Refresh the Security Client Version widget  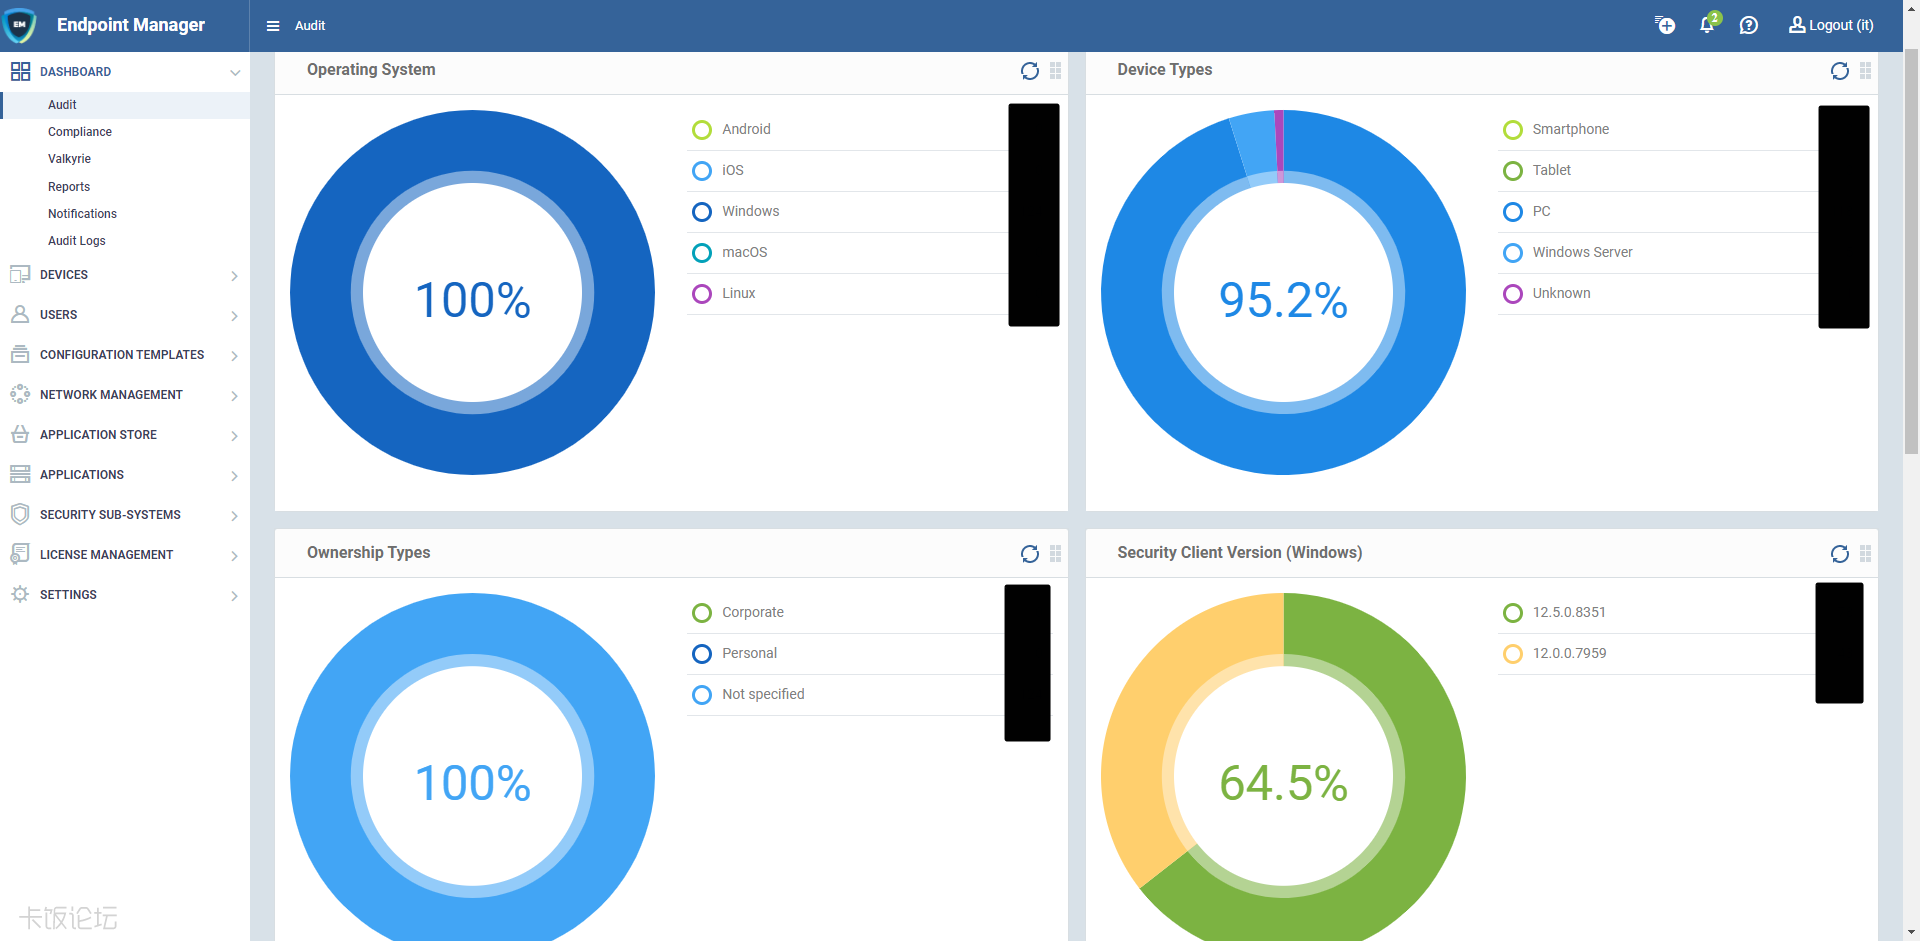(x=1840, y=554)
